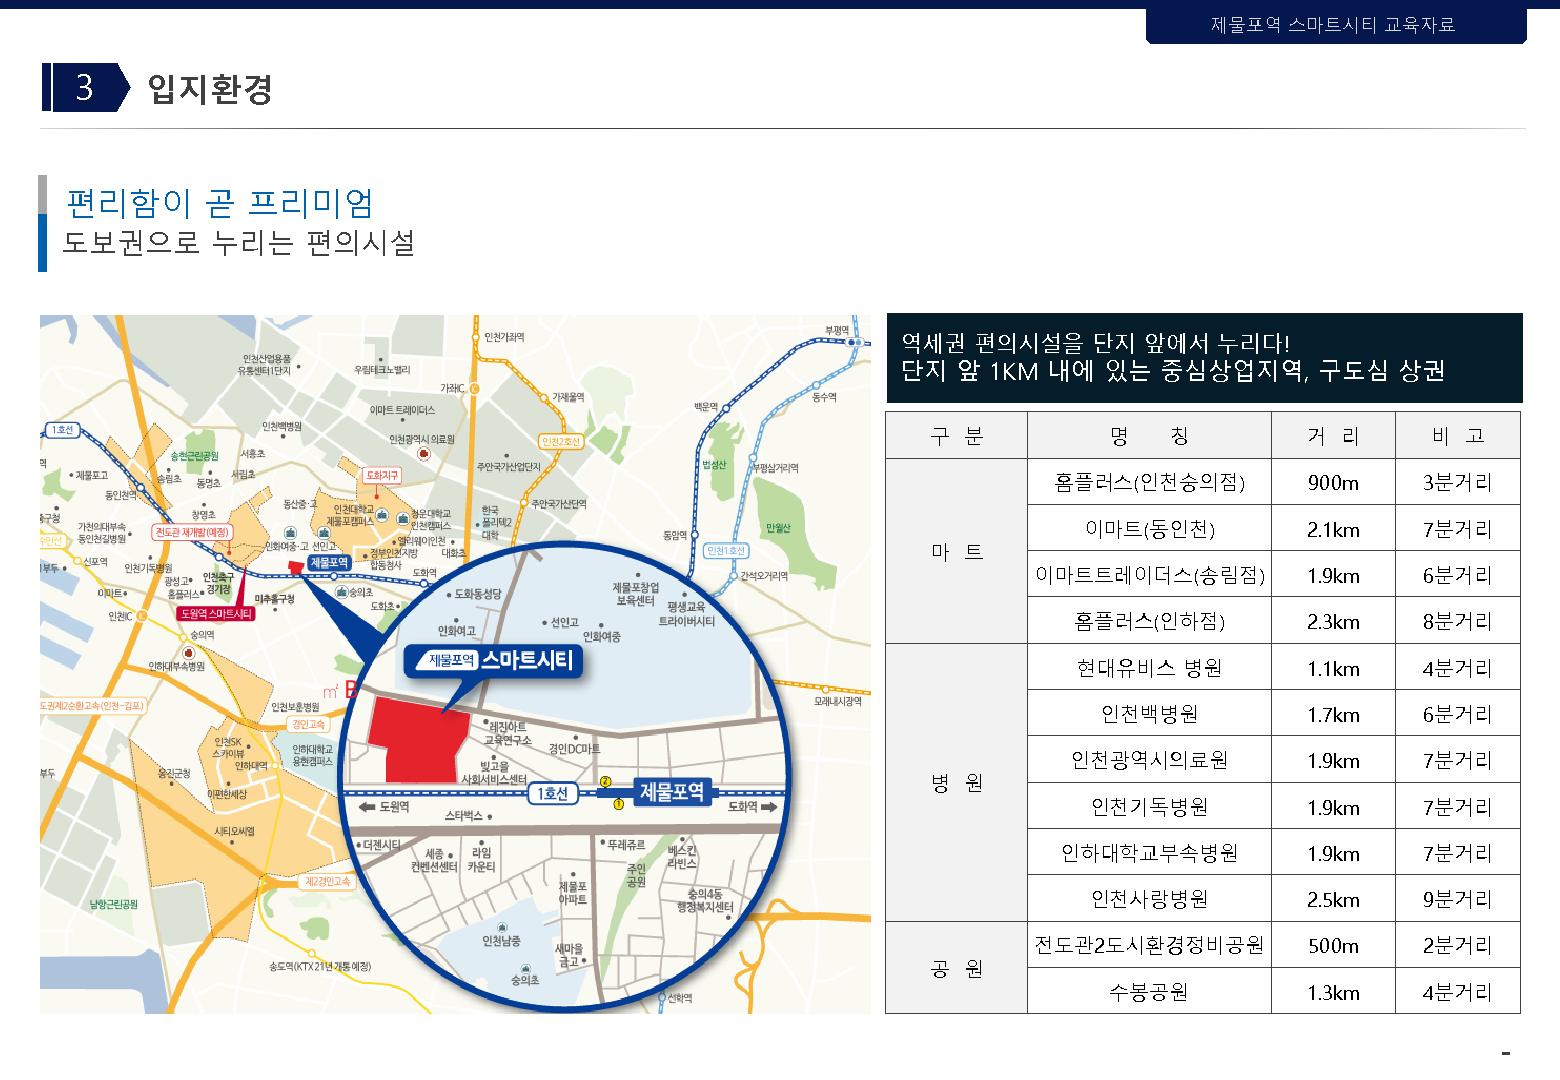This screenshot has width=1560, height=1080.
Task: Click the '전도관2도시환경정비공원' cell
Action: pos(1150,945)
